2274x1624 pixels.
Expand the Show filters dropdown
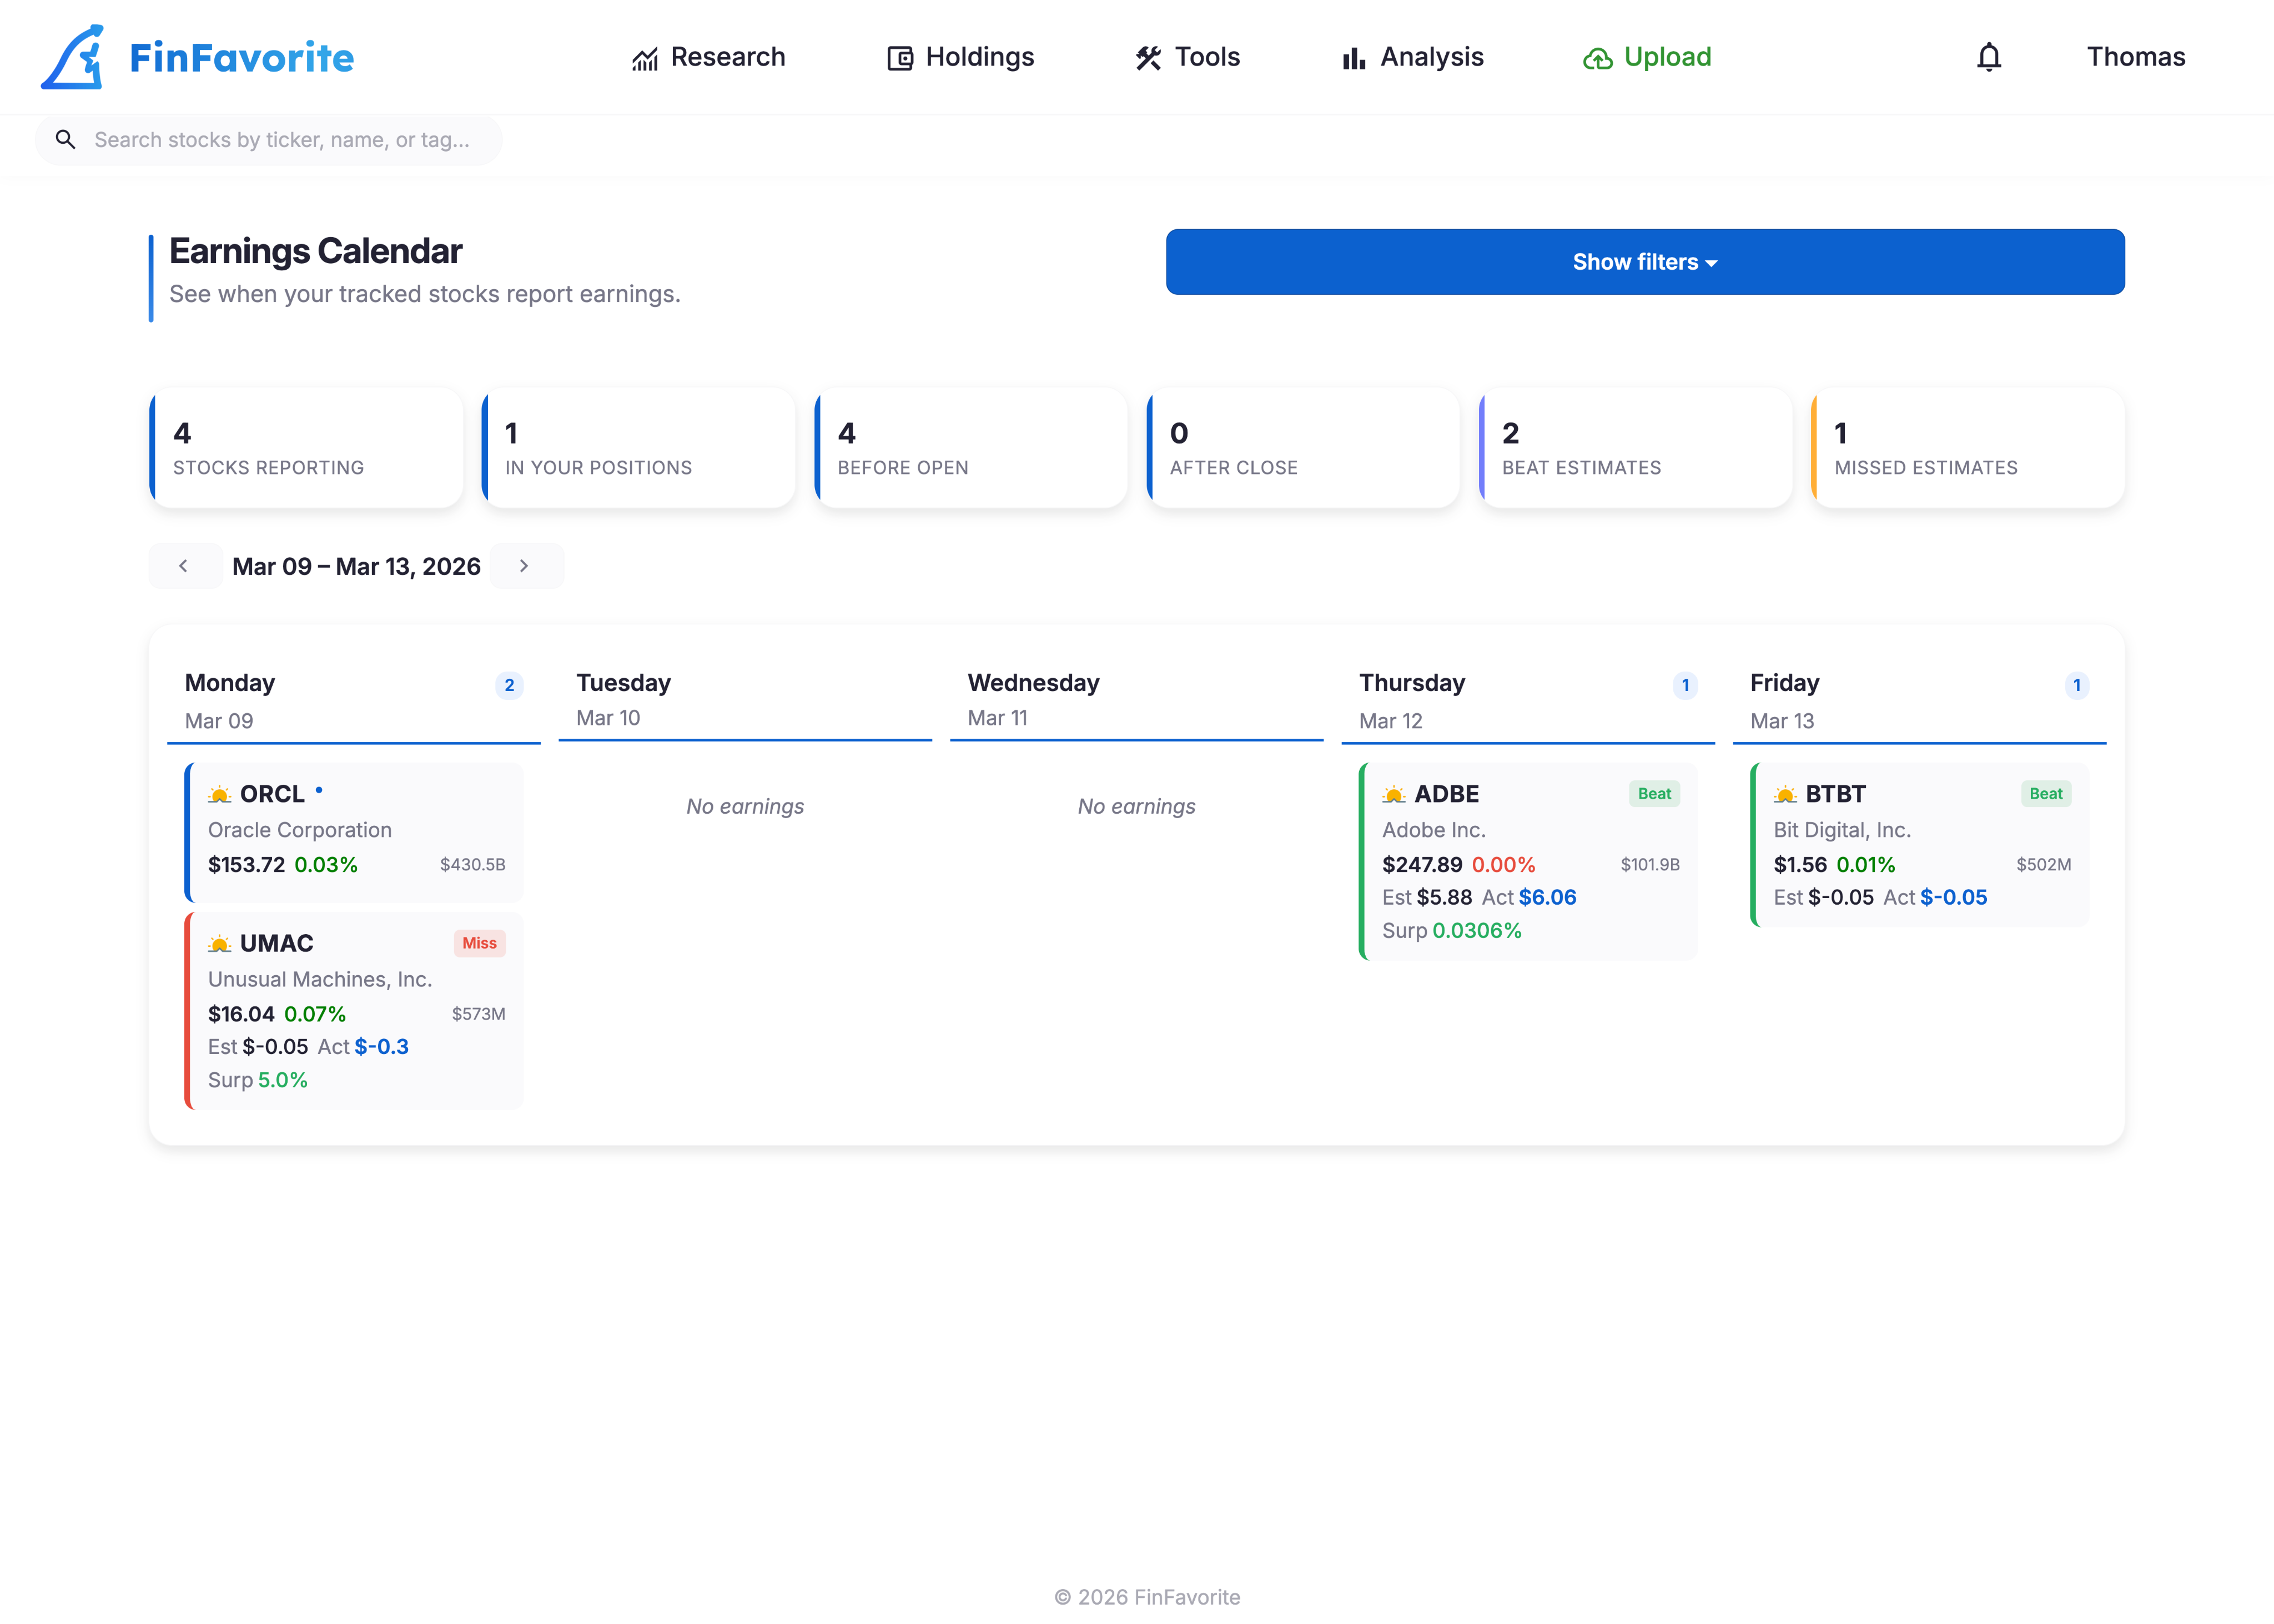coord(1645,262)
